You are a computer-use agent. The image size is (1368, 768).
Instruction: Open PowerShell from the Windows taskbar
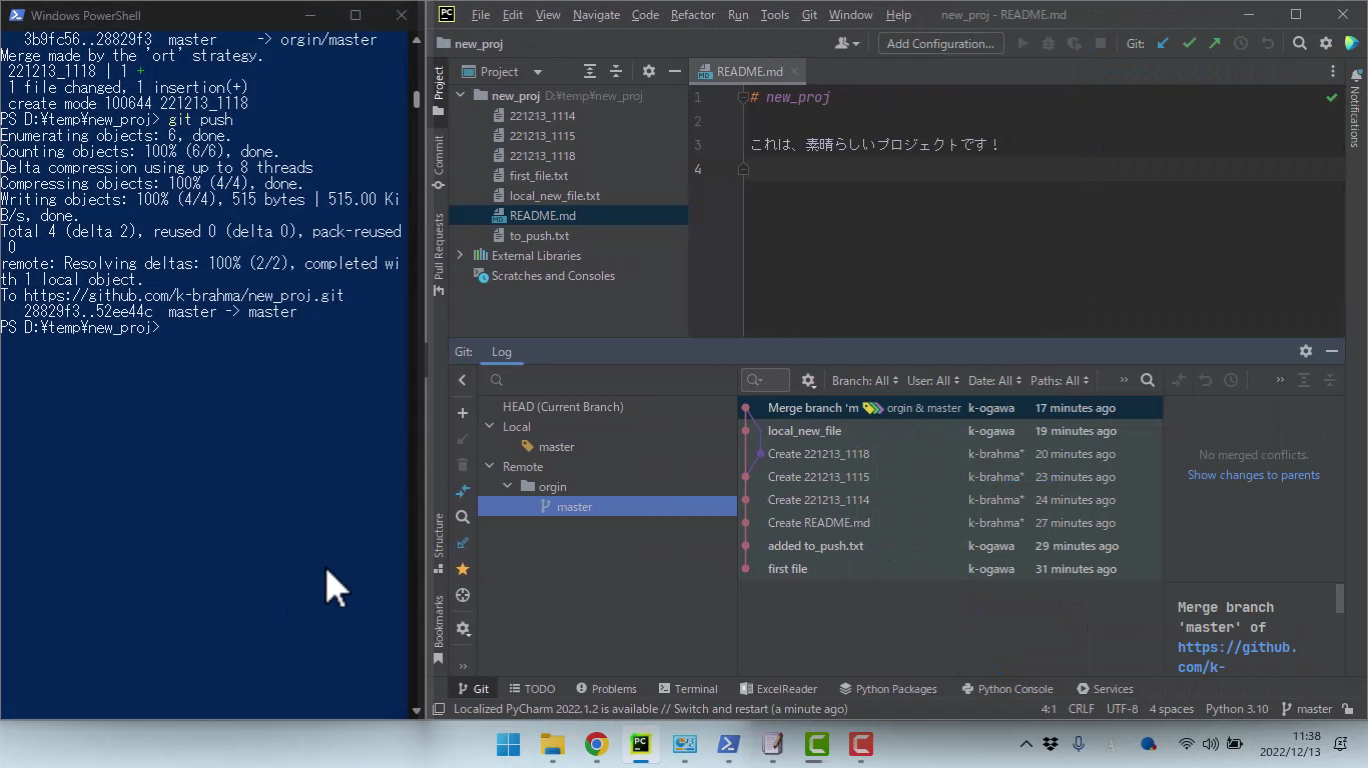[728, 744]
